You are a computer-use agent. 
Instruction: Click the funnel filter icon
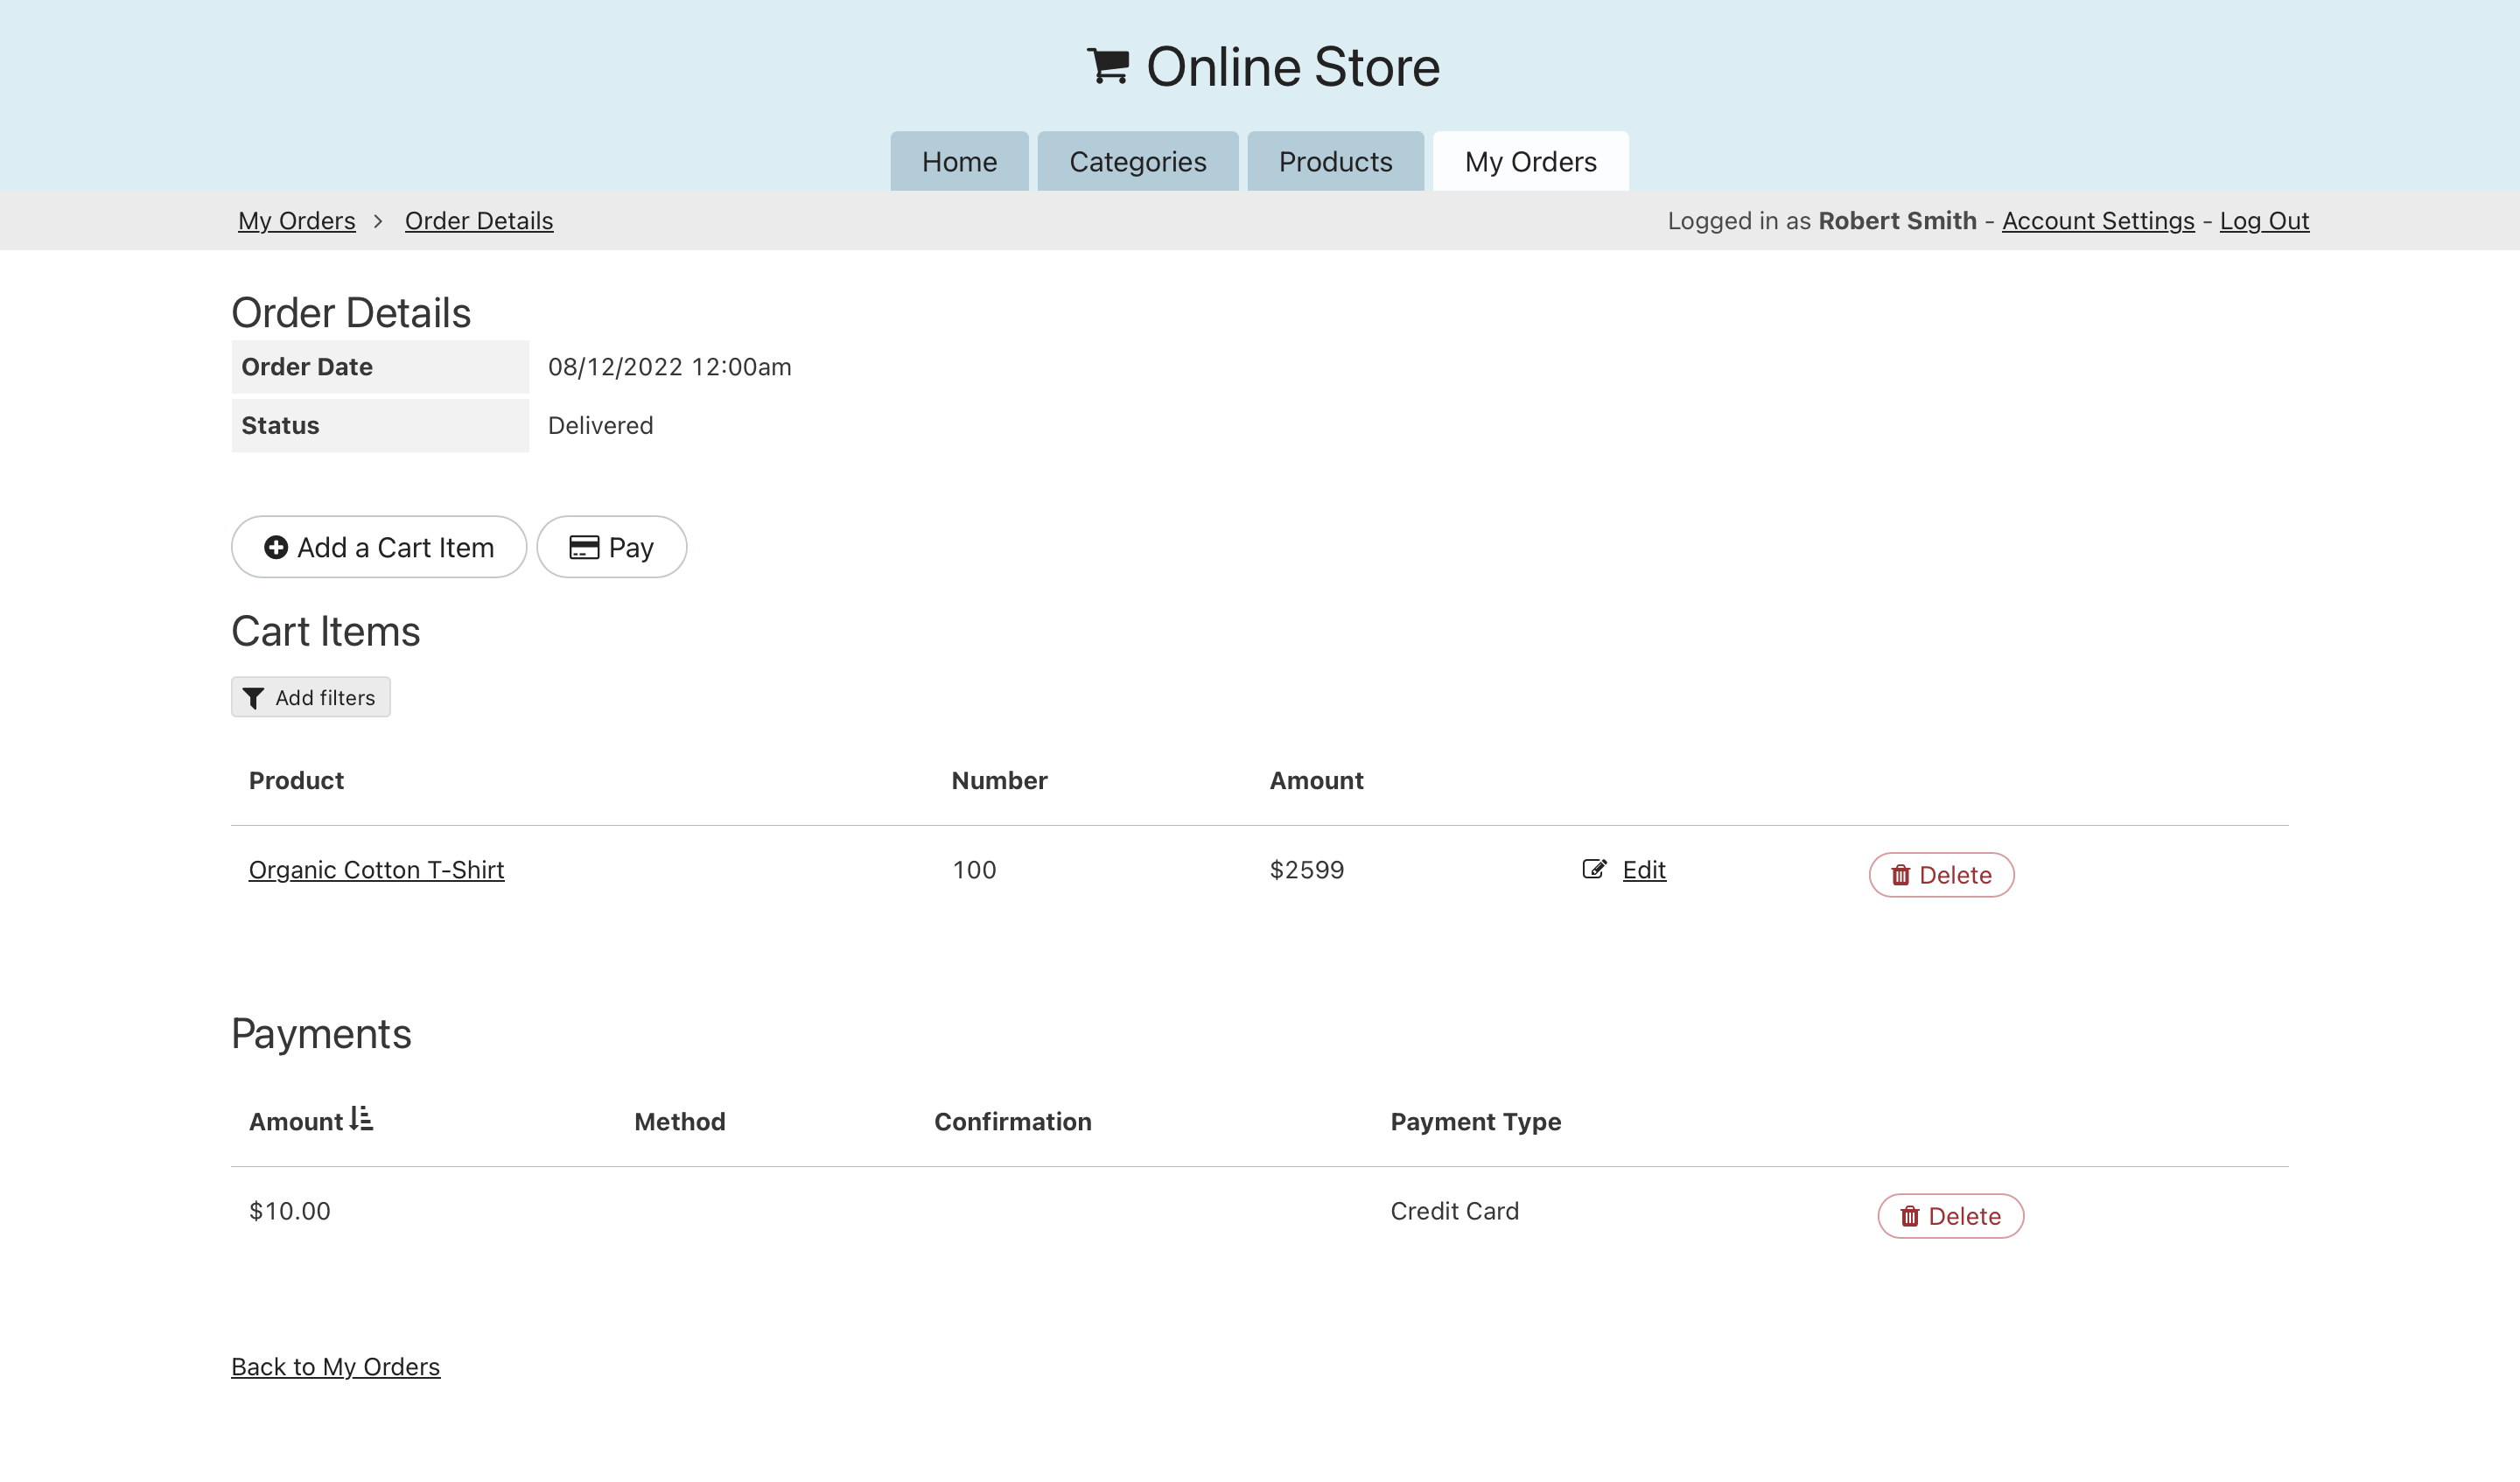pyautogui.click(x=254, y=698)
